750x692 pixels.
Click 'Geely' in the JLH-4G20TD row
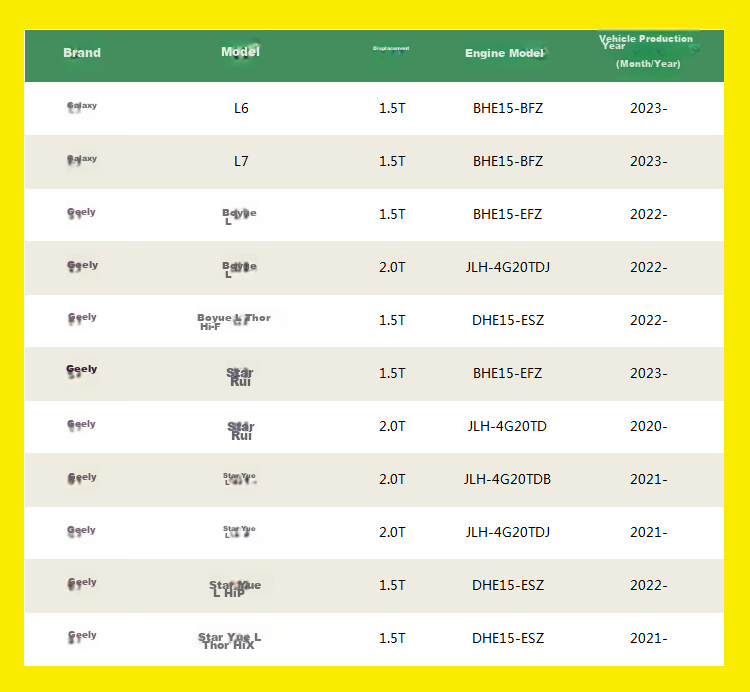pyautogui.click(x=81, y=425)
